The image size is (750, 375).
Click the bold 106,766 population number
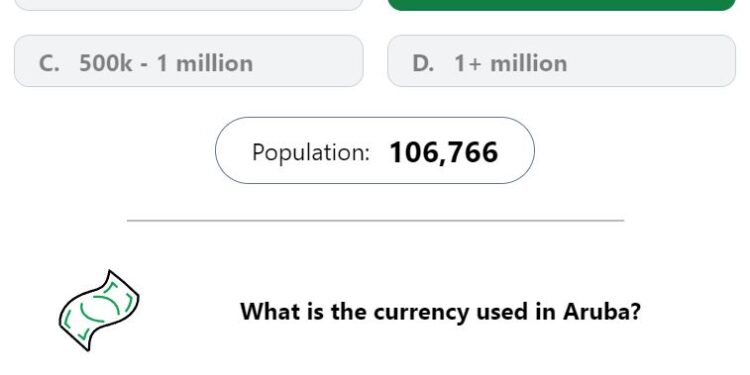[x=444, y=153]
